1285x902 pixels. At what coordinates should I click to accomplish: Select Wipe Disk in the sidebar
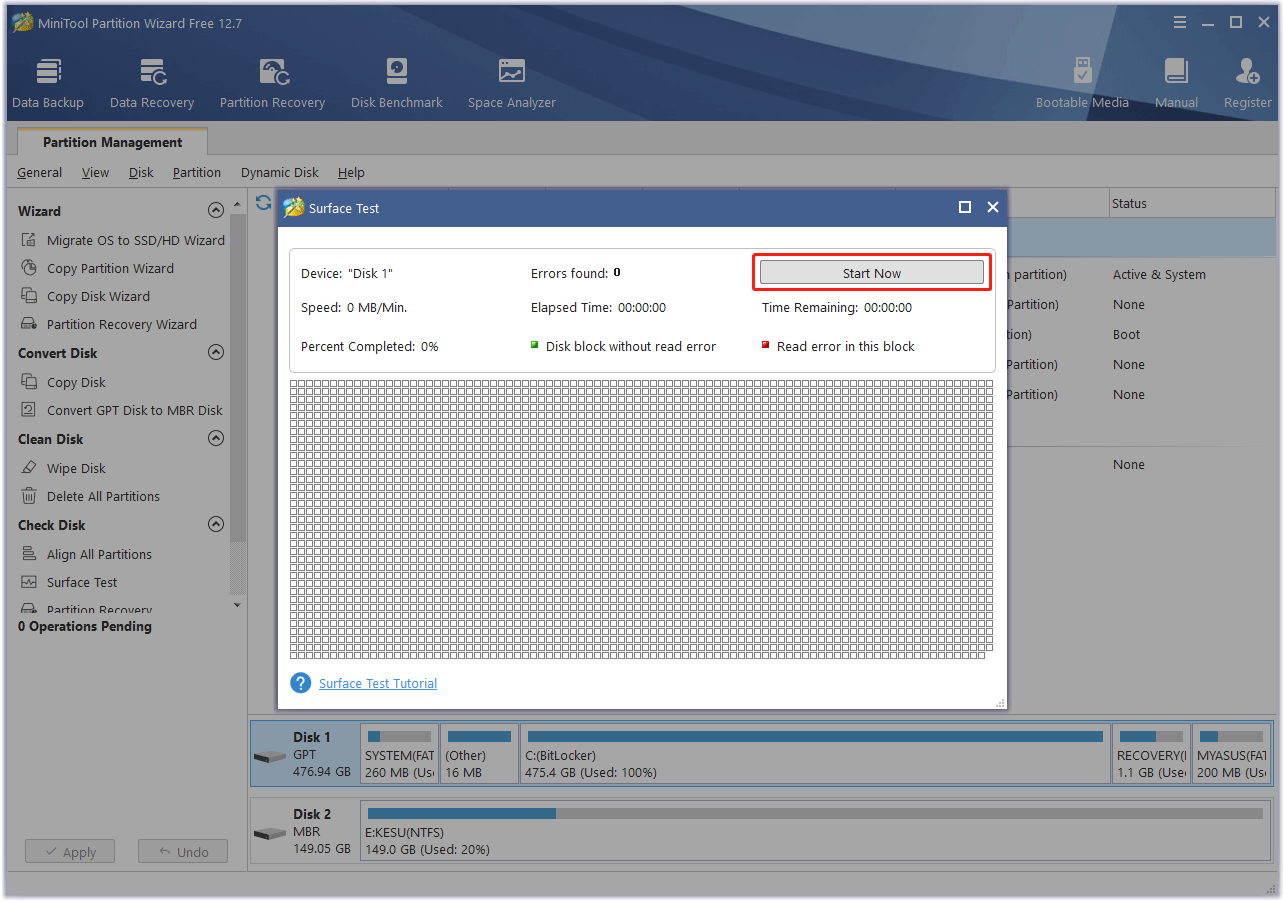(x=75, y=467)
